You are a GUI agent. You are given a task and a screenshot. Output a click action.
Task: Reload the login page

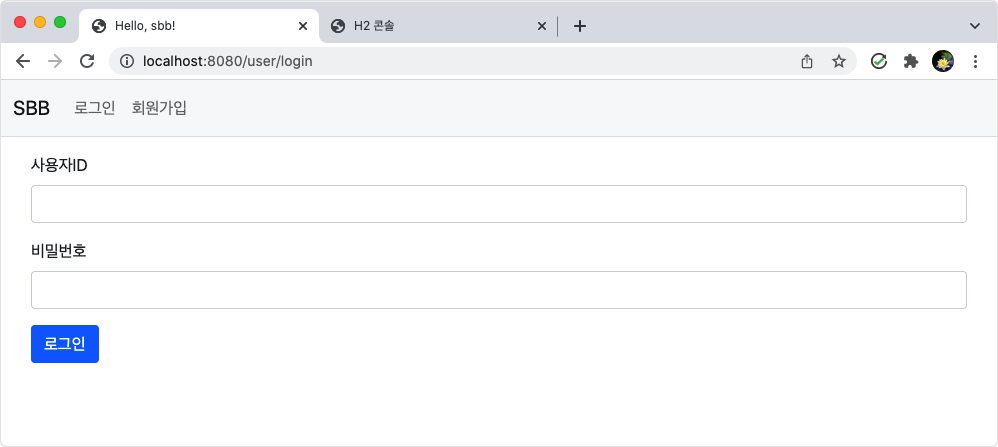[87, 61]
